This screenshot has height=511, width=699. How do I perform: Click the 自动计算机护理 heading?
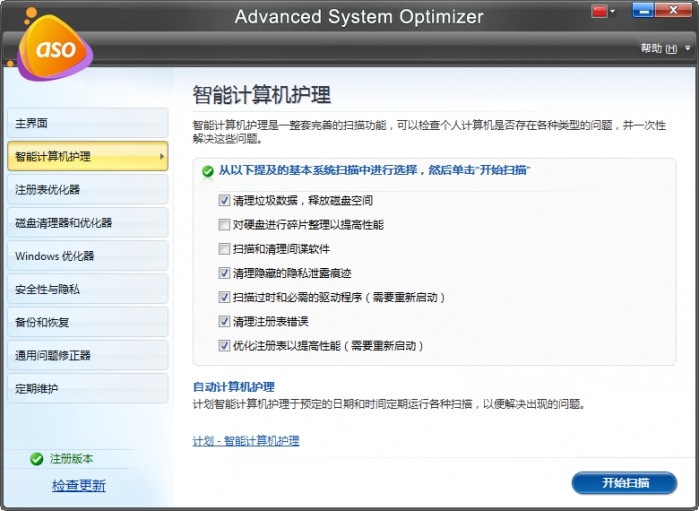(234, 387)
